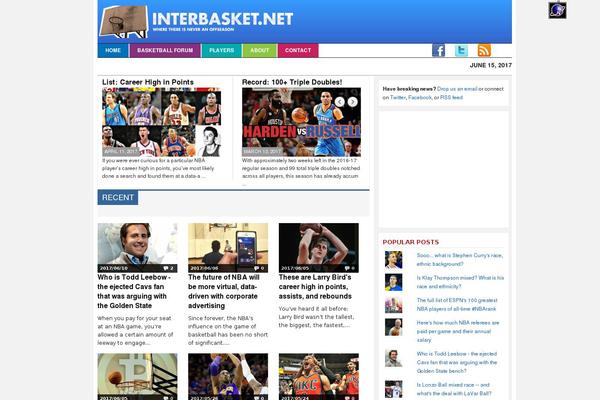Open 'These are Larry Bird's career high' title

pos(315,287)
